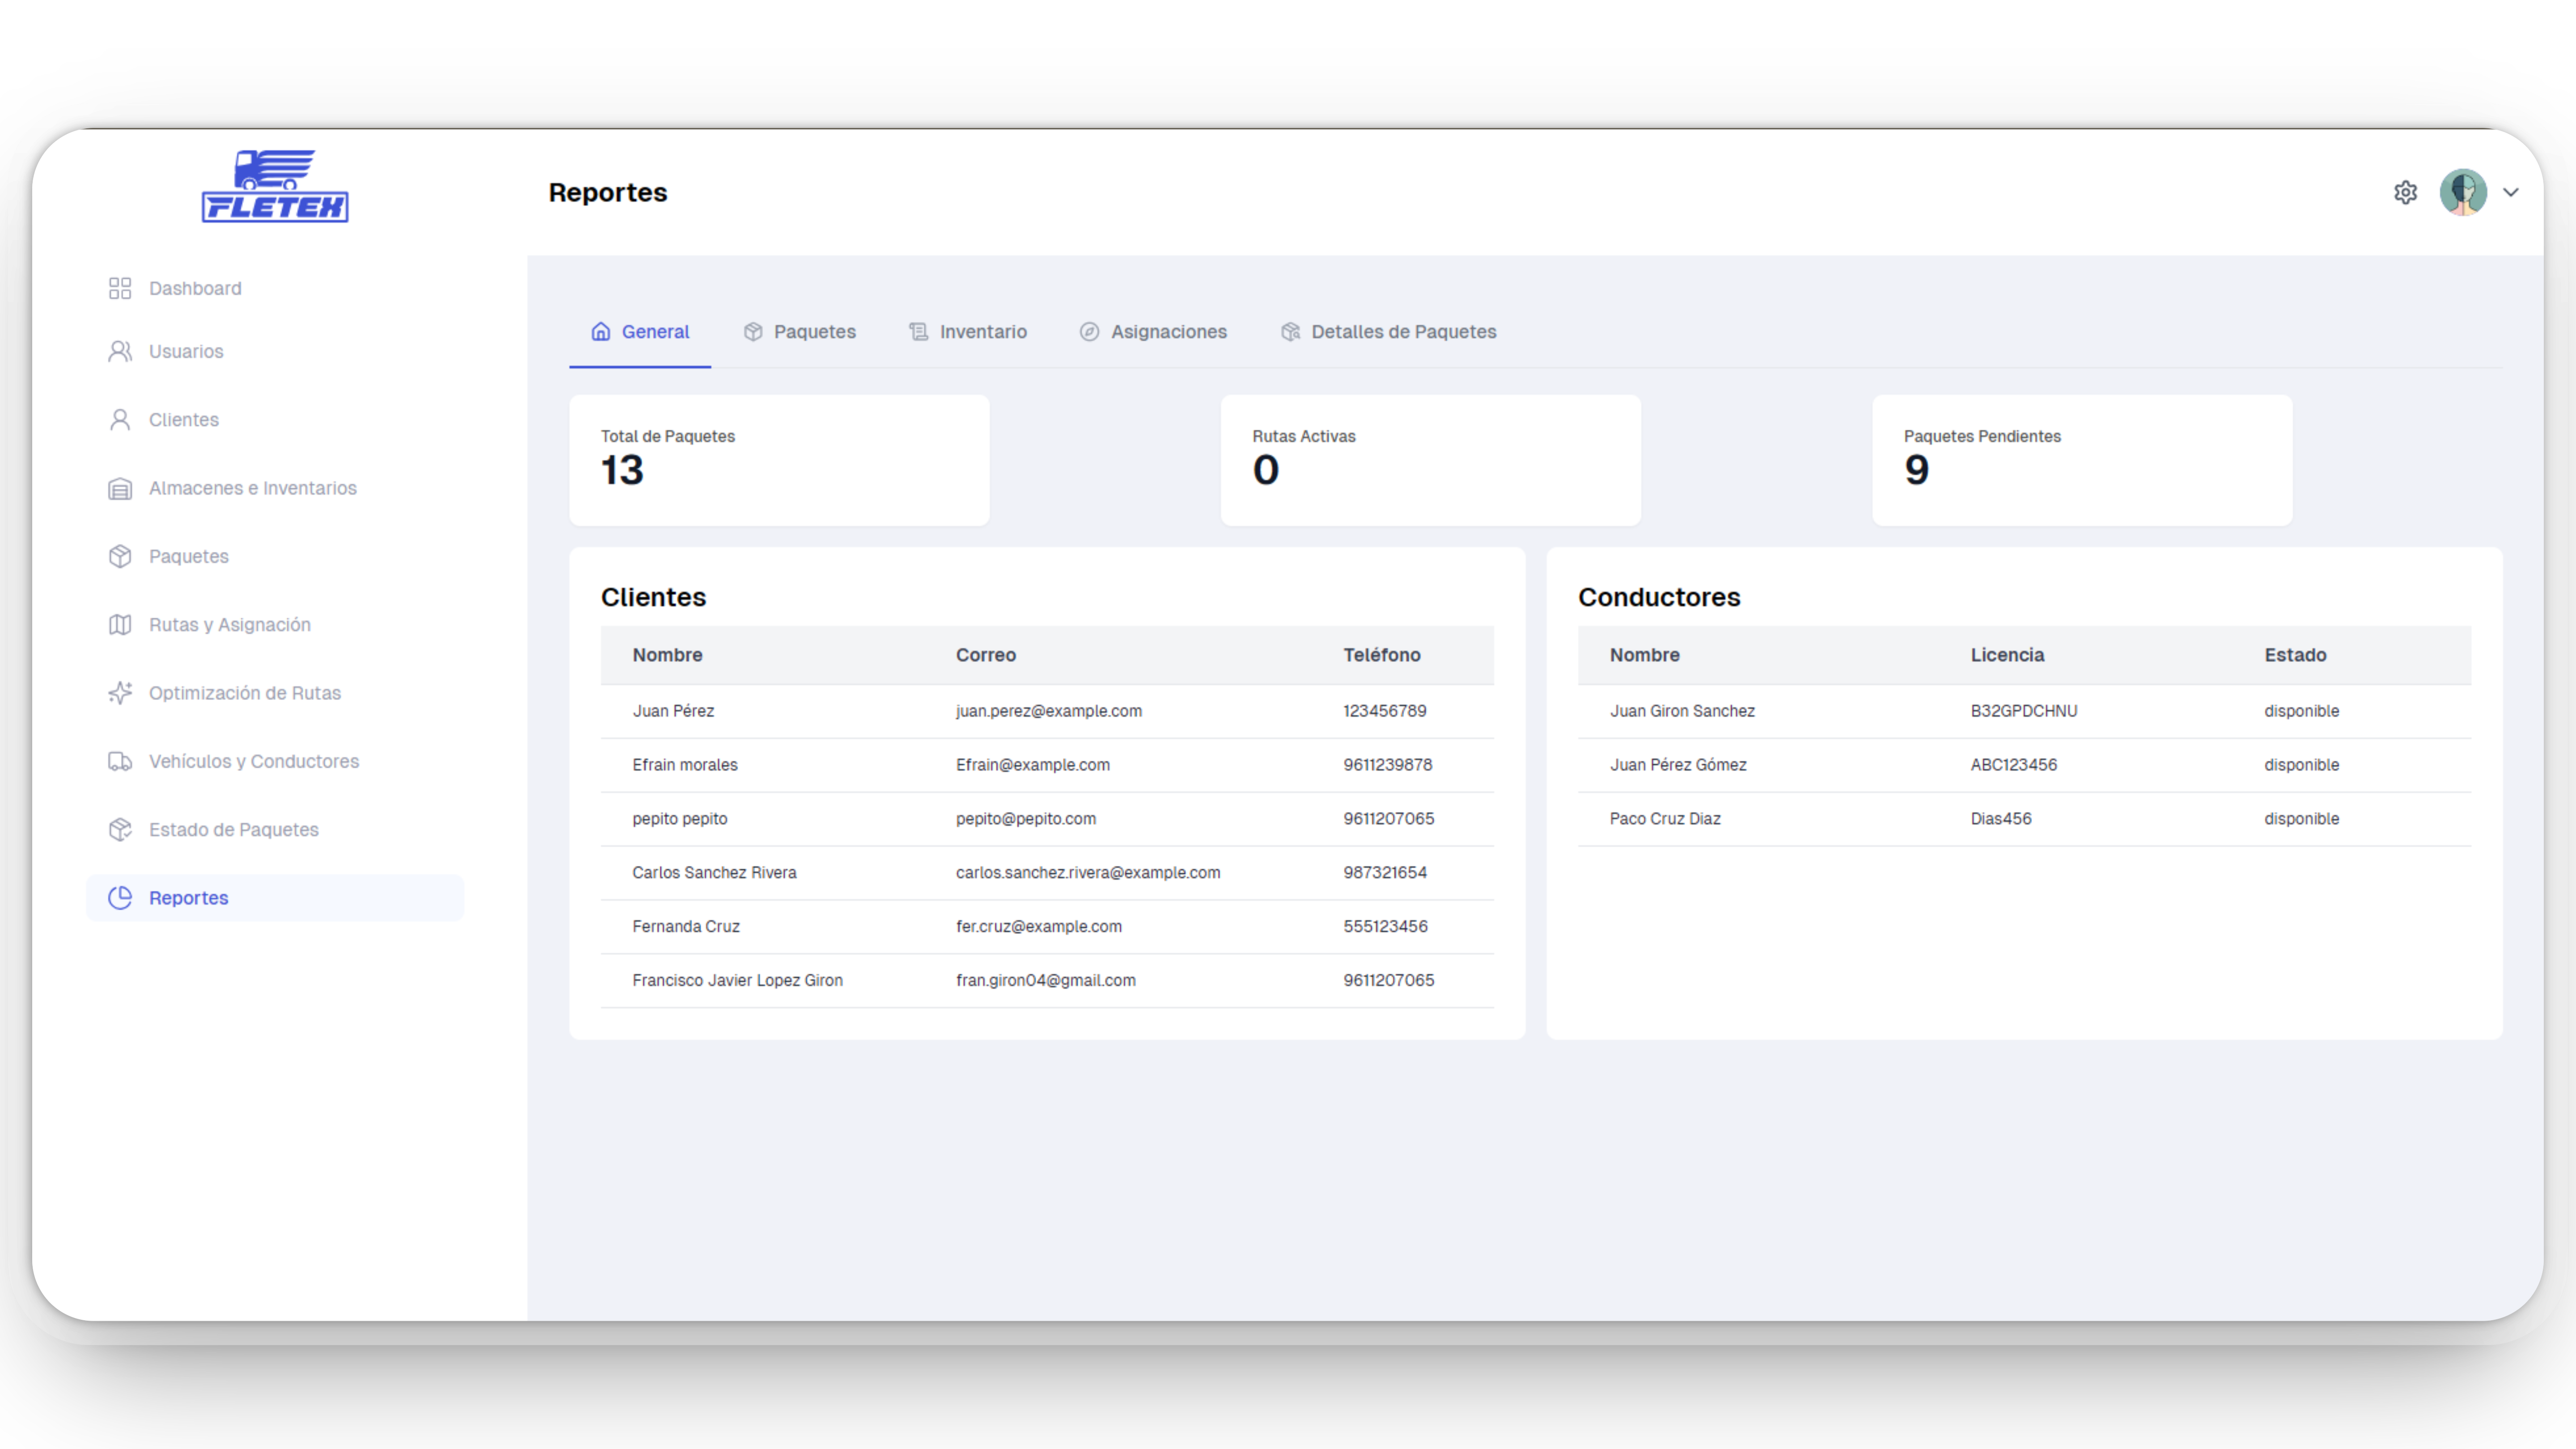Navigate to Vehículos y Conductores
The image size is (2576, 1449).
[x=275, y=761]
